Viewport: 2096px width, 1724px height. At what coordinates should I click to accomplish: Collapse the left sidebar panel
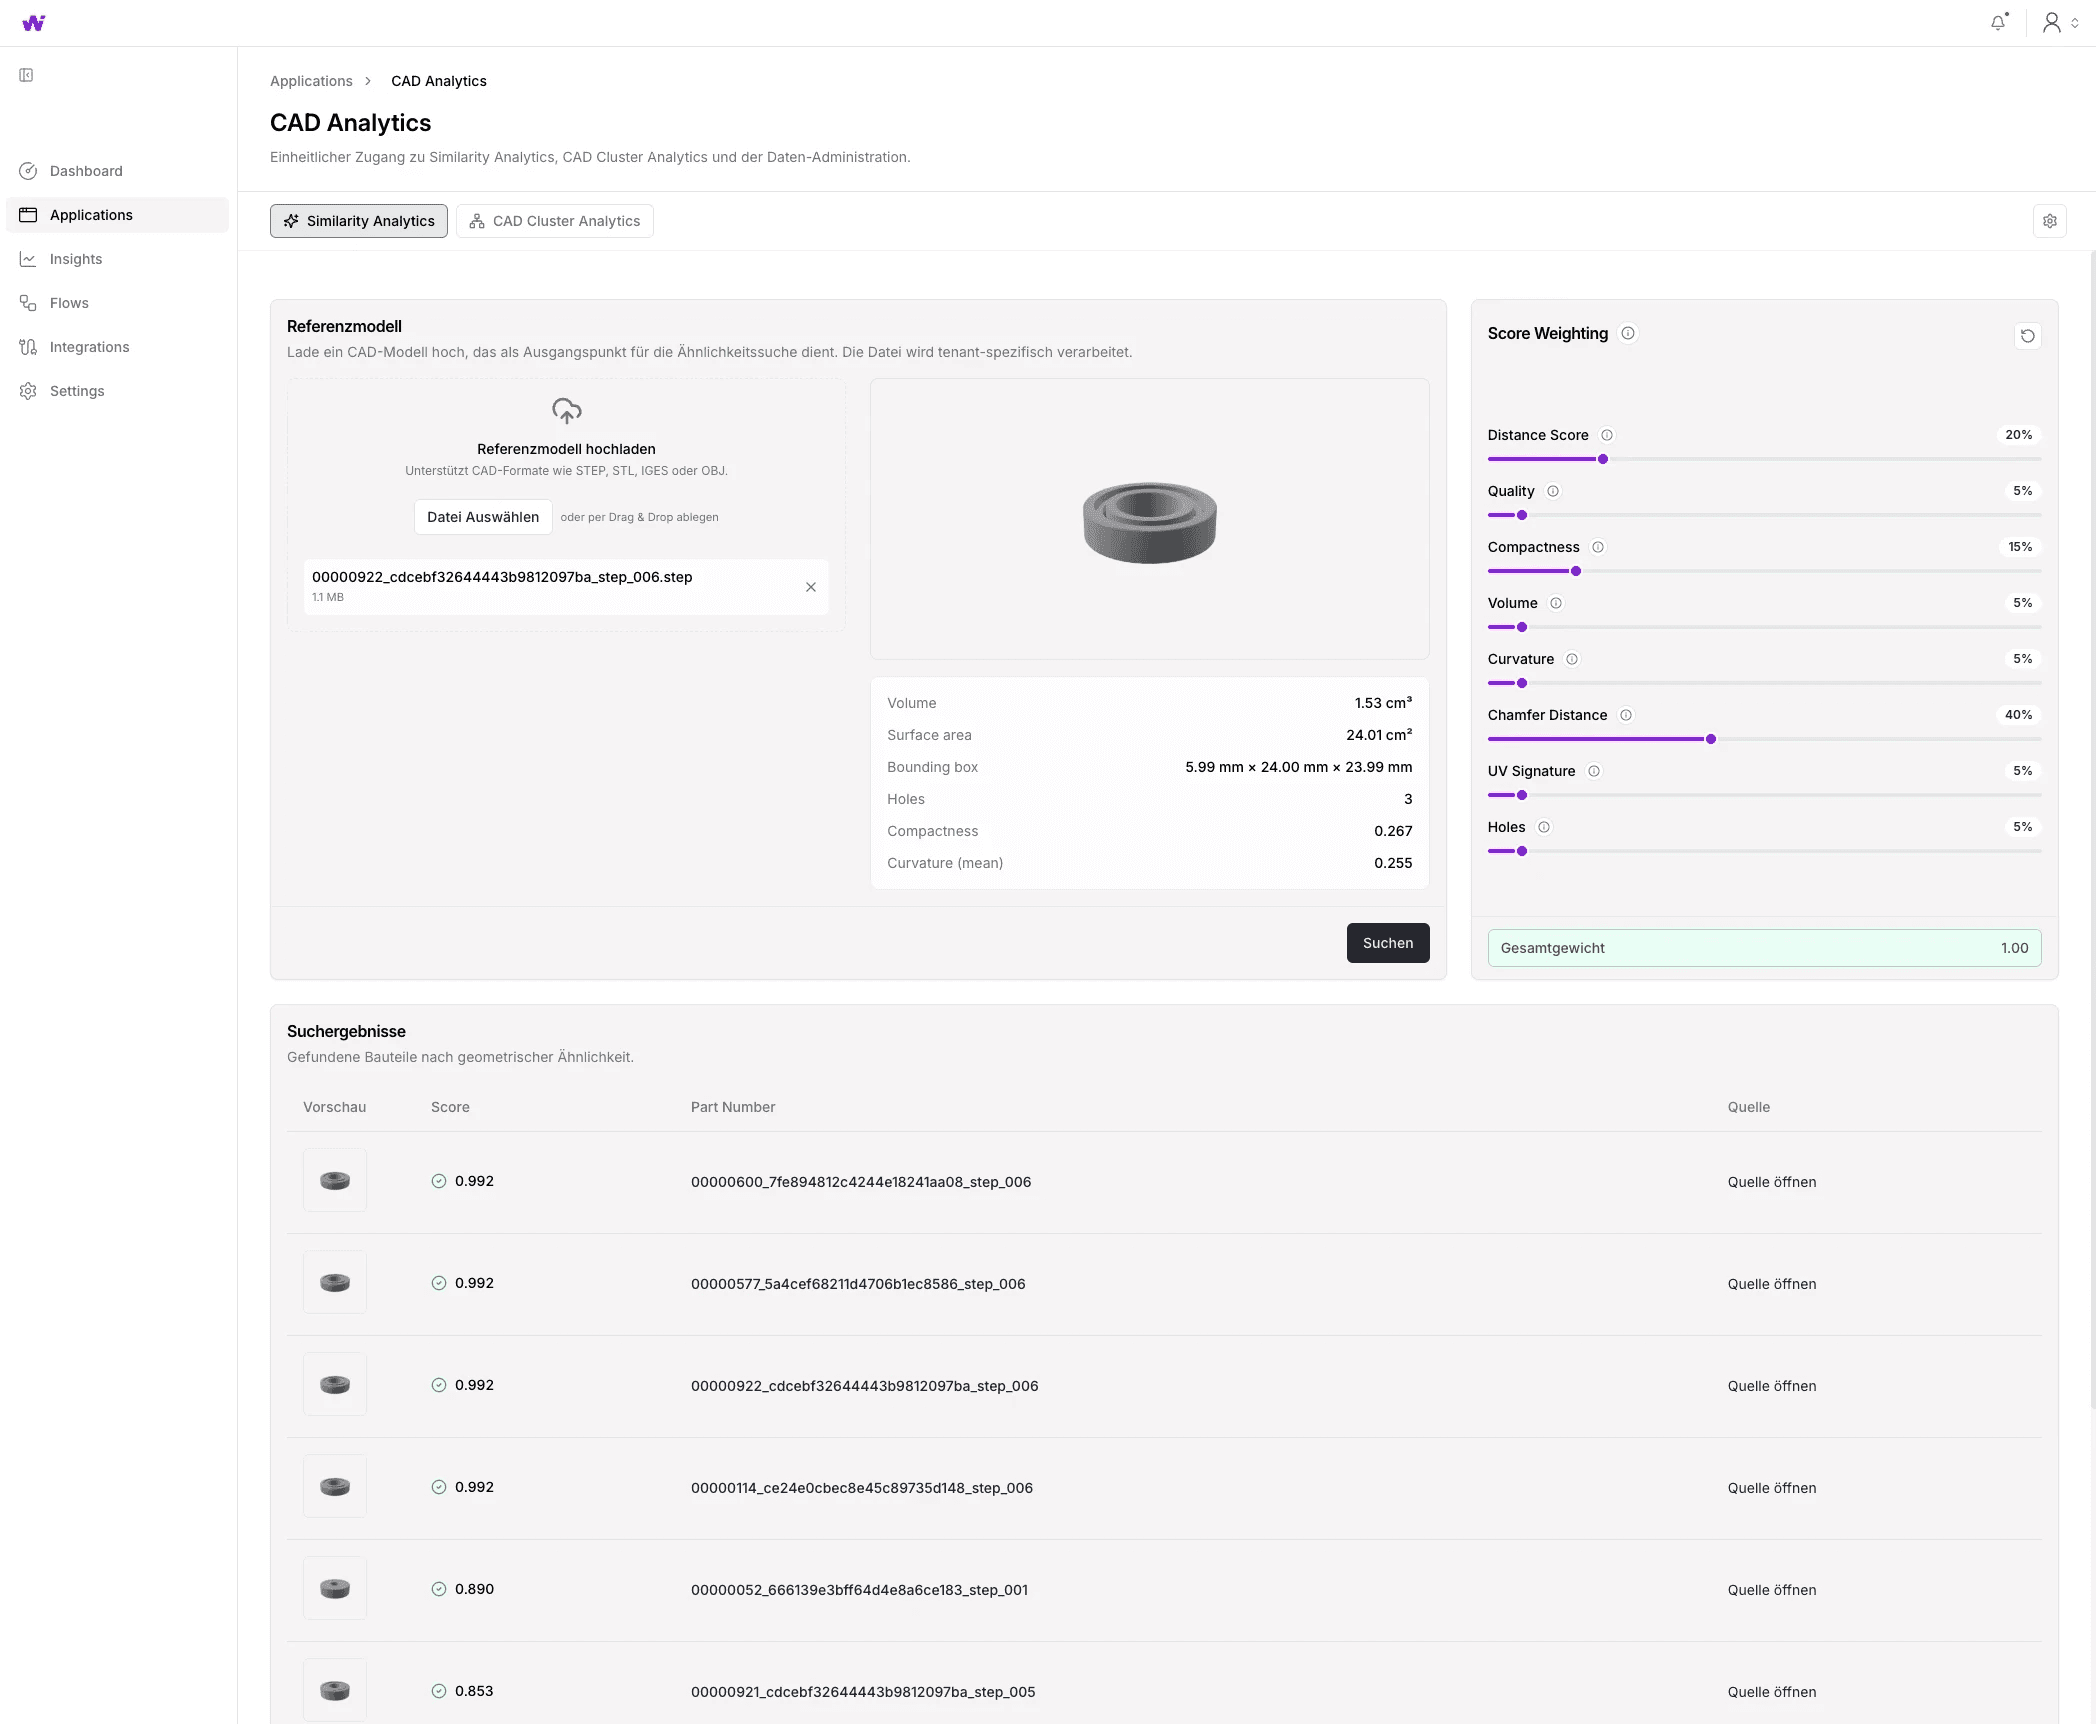point(26,75)
